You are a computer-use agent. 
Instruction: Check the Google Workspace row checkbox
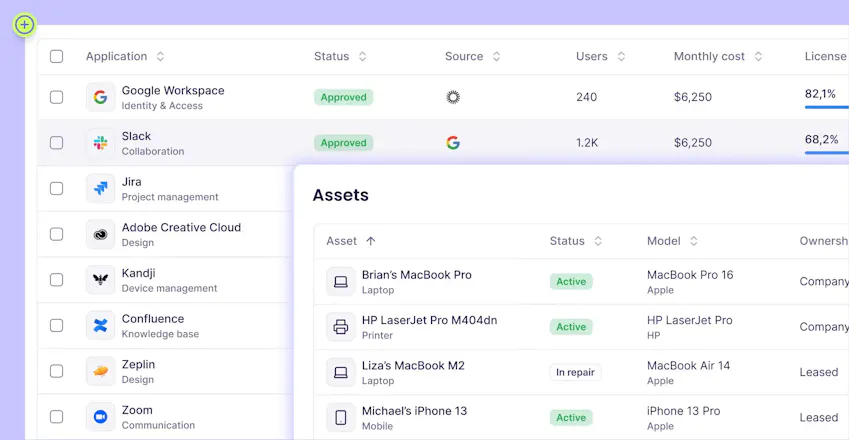pos(56,97)
